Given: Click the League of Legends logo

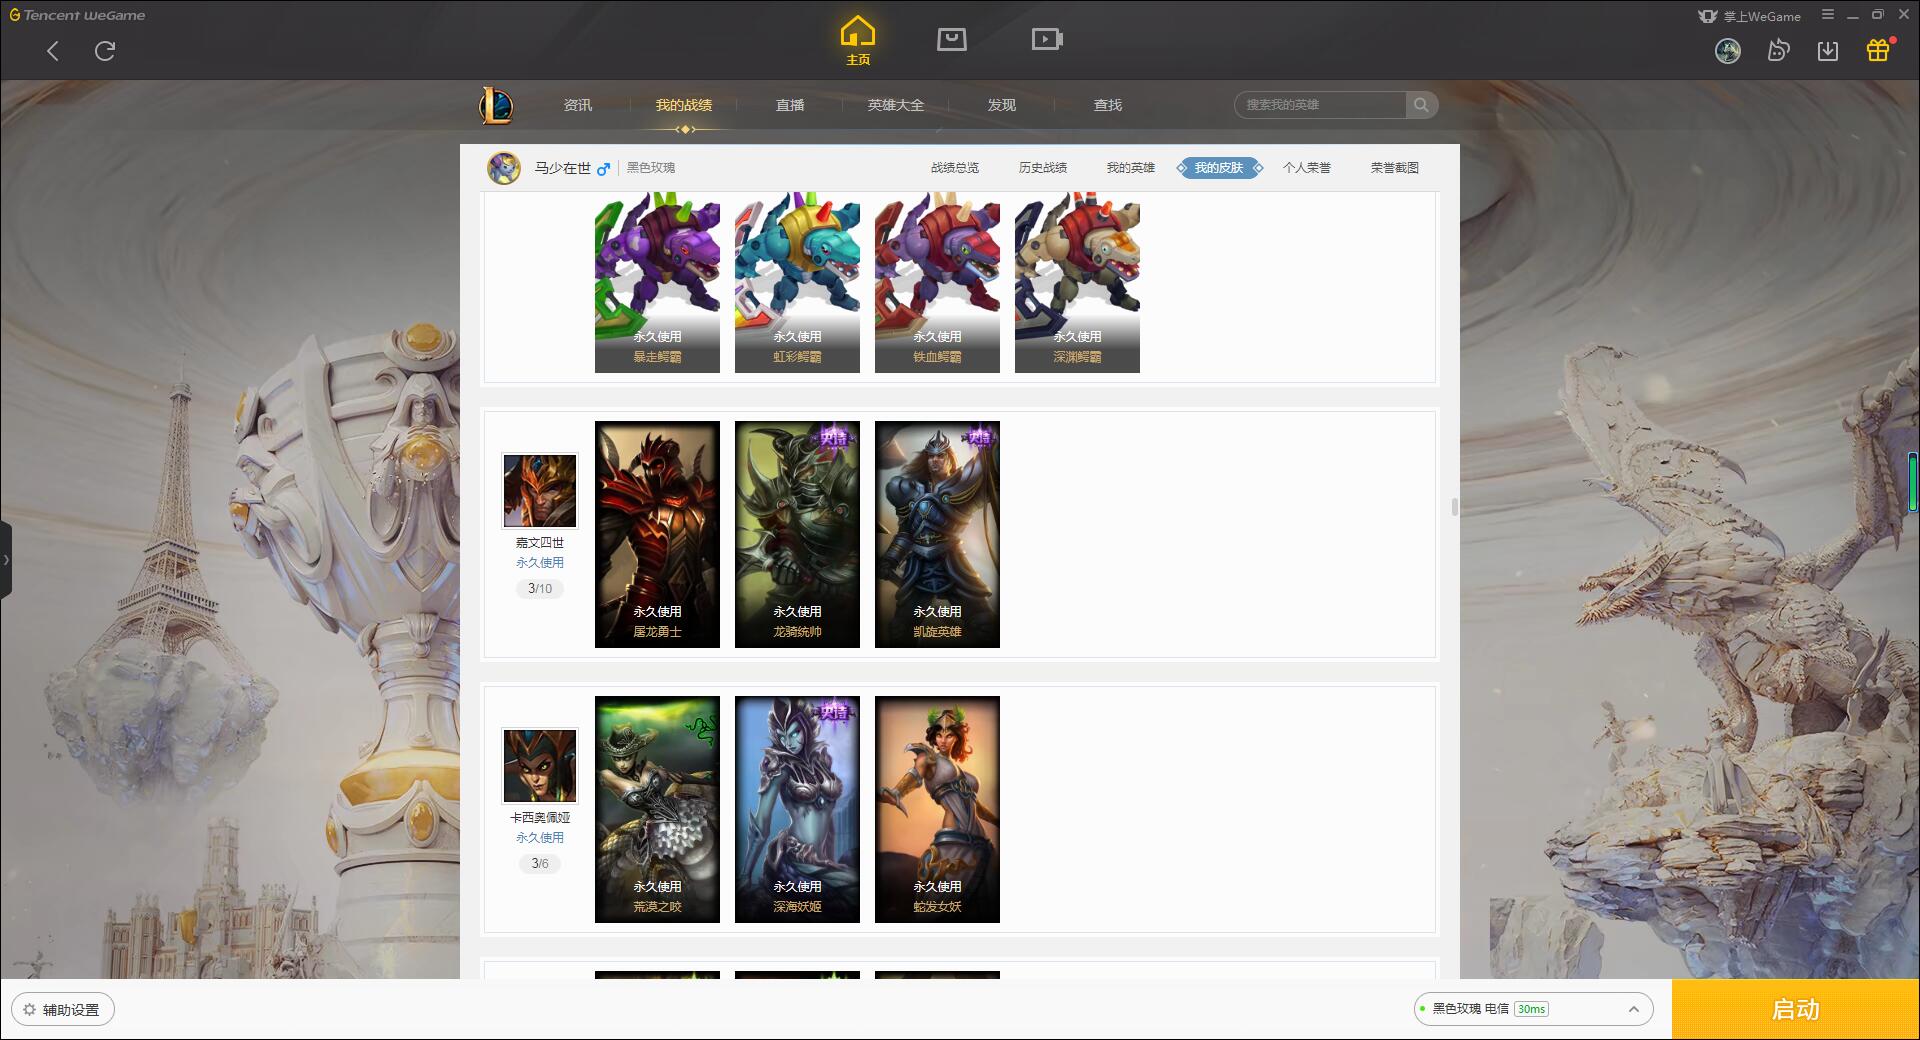Looking at the screenshot, I should click(x=497, y=105).
